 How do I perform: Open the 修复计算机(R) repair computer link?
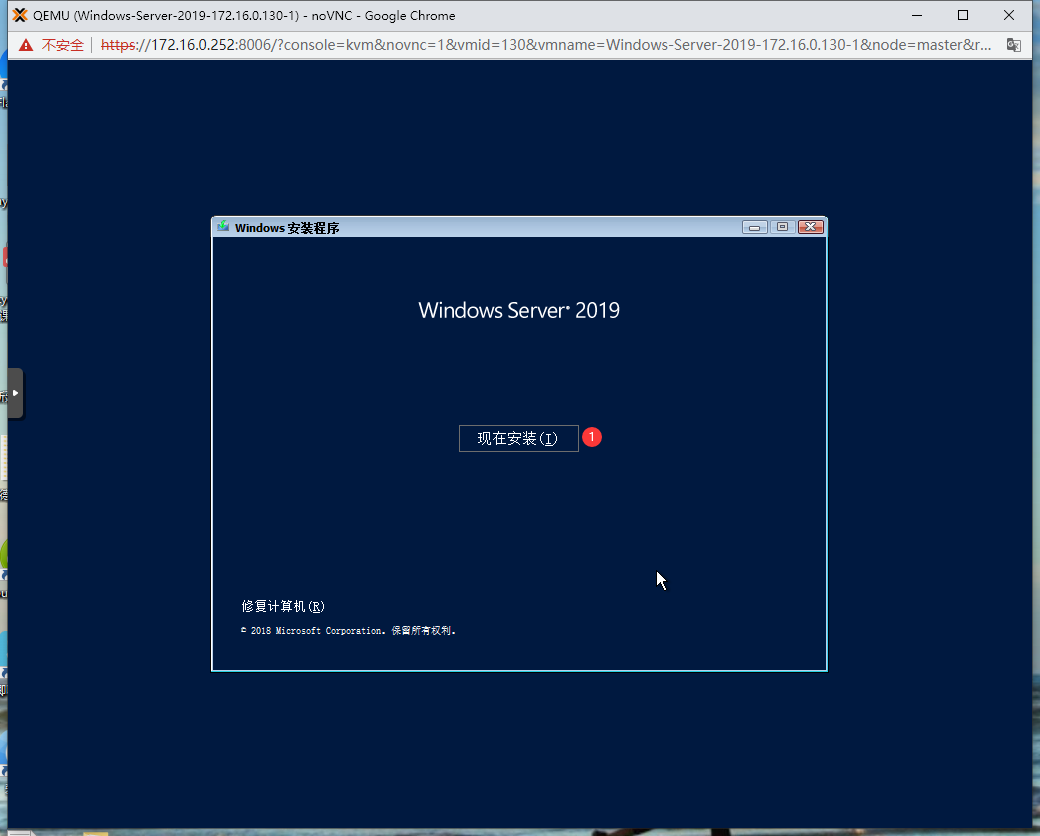pos(283,606)
